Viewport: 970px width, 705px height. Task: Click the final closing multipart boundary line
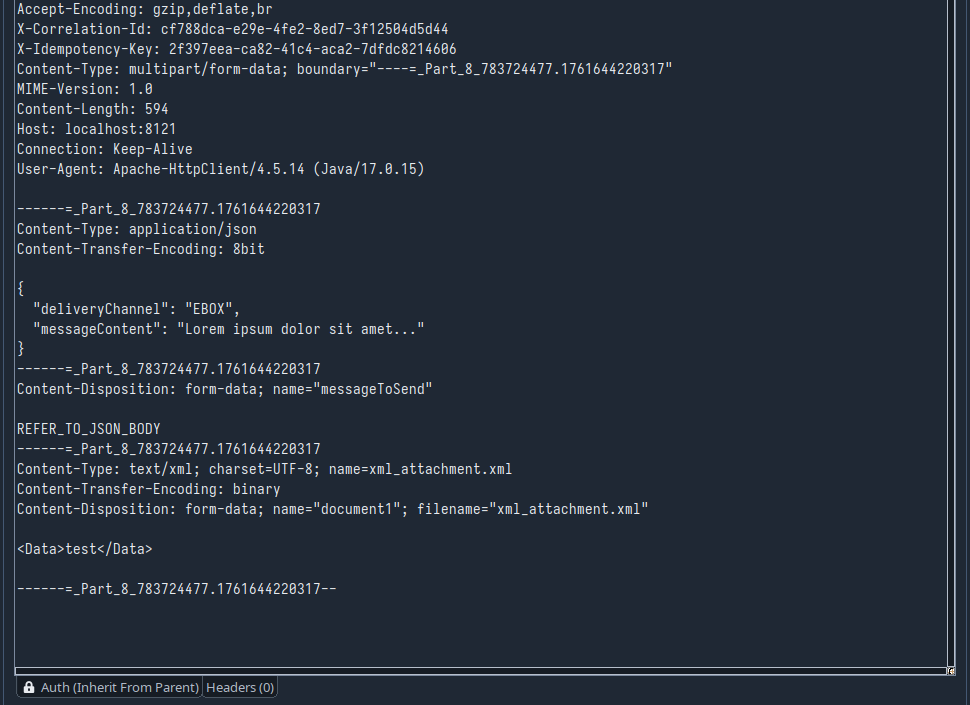pos(176,589)
